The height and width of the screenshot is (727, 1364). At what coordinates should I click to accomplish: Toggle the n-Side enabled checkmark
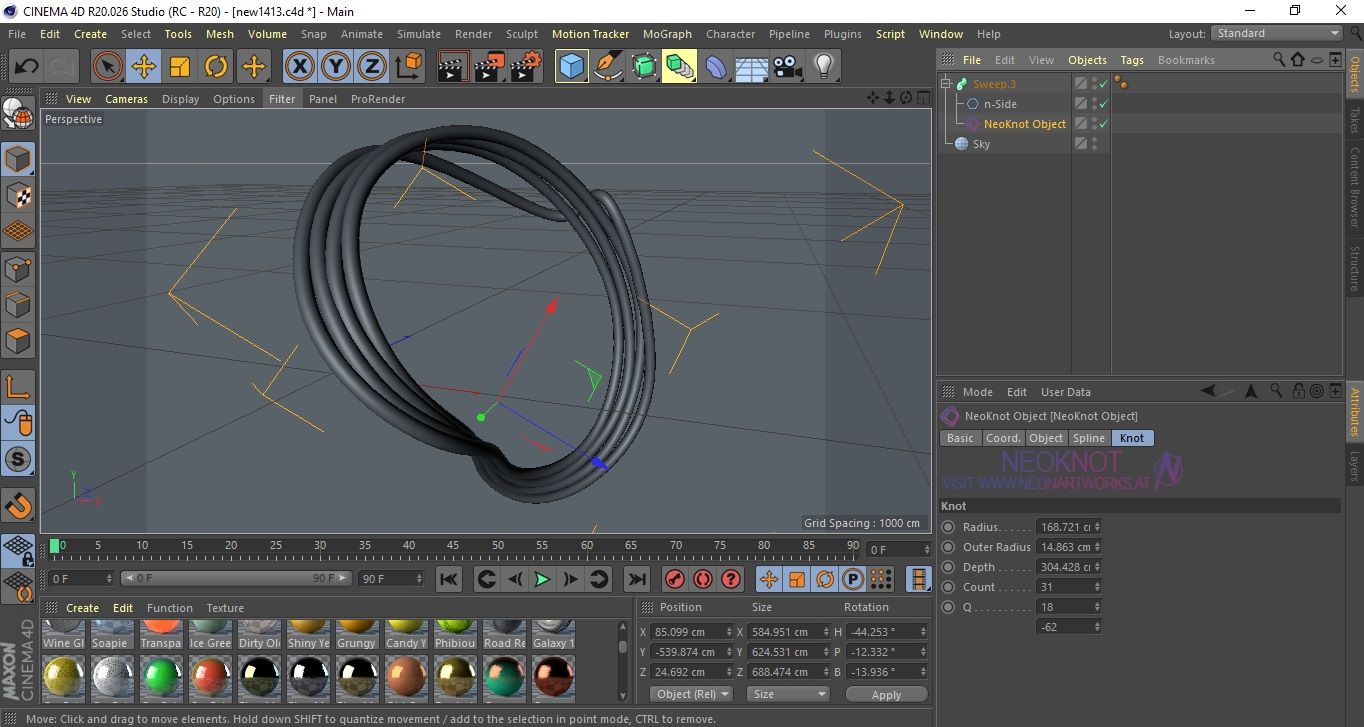point(1103,104)
